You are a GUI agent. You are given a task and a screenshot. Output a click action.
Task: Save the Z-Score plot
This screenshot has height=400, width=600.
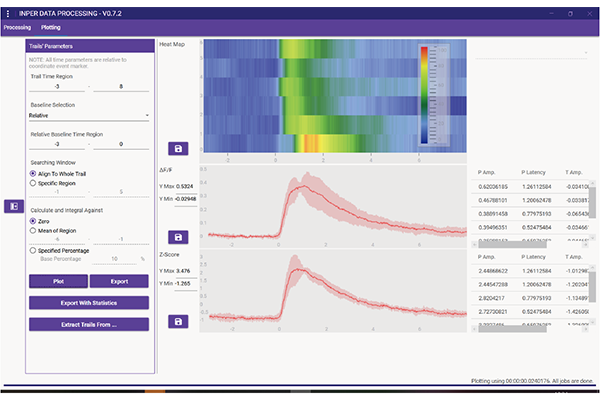pos(178,321)
